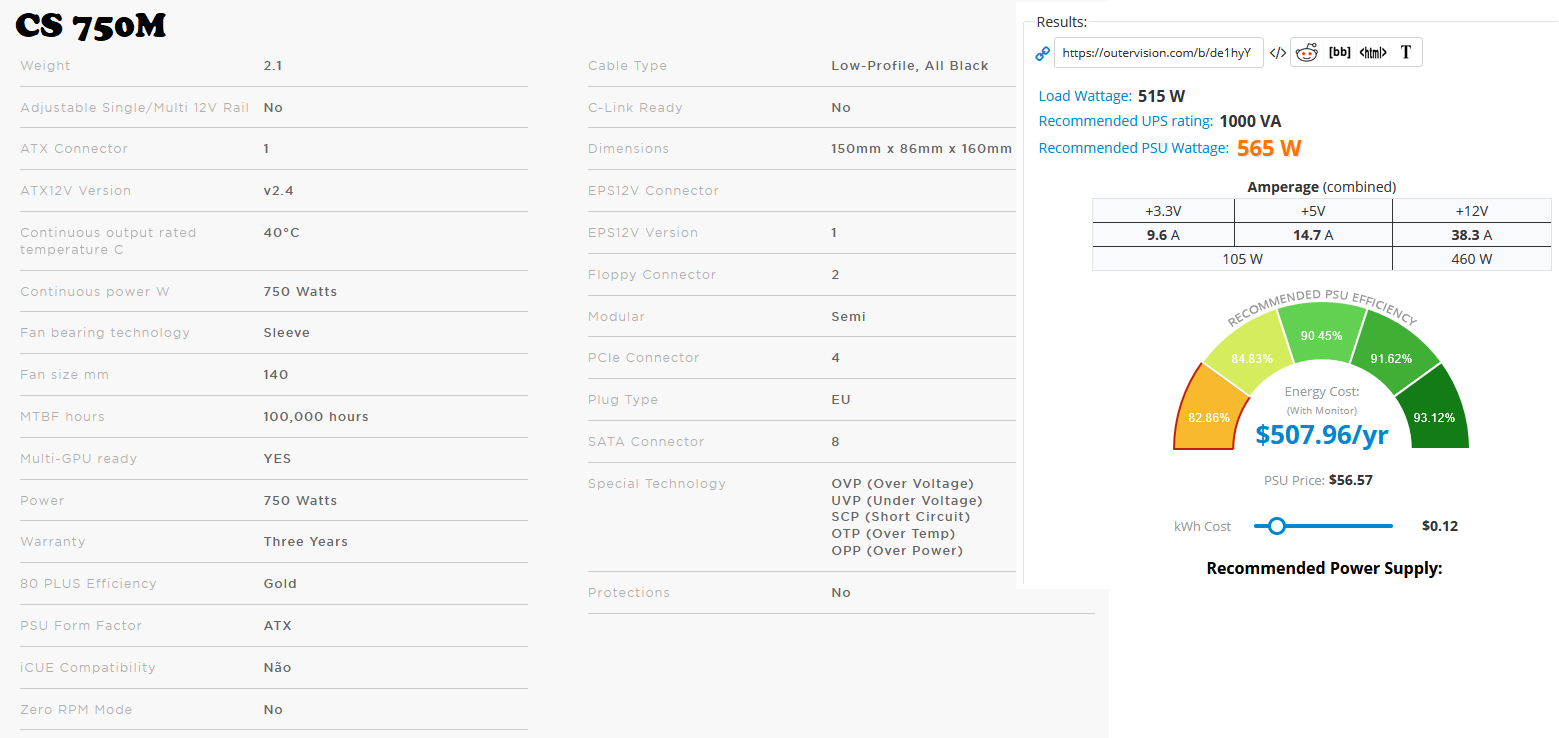This screenshot has width=1559, height=738.
Task: Click the +3.3V amperage column header
Action: pyautogui.click(x=1163, y=211)
